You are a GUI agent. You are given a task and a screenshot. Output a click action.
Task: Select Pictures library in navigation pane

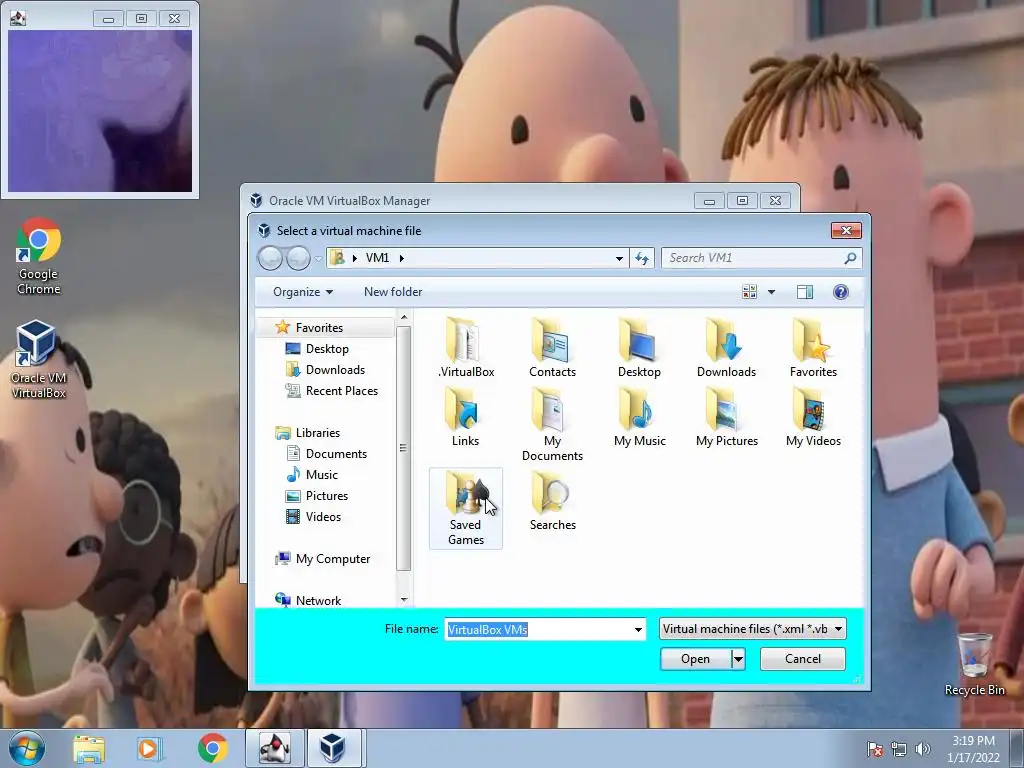(327, 496)
